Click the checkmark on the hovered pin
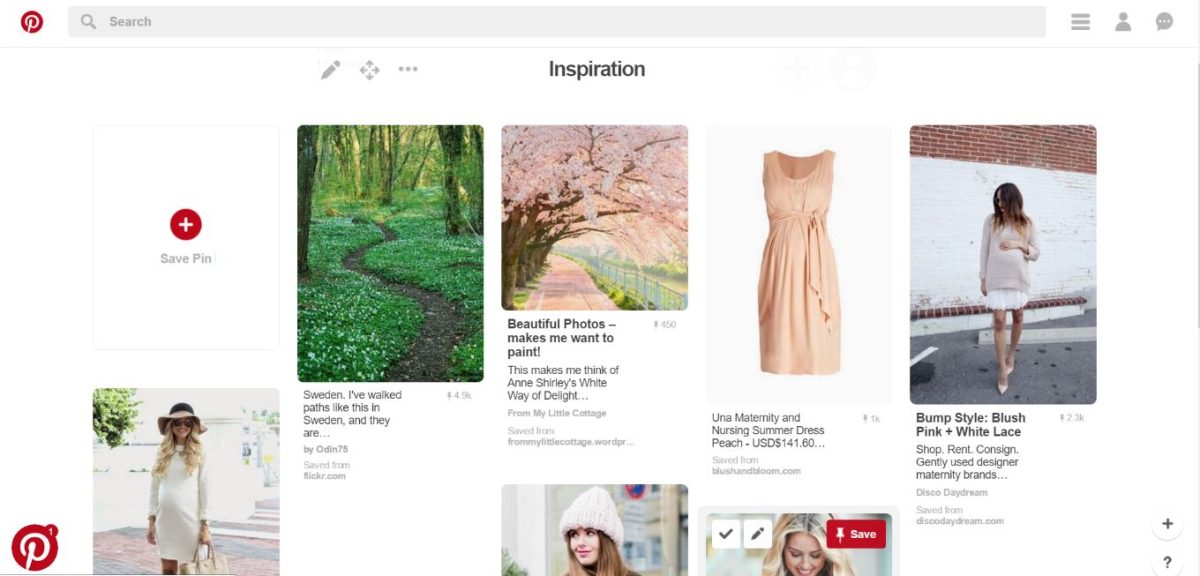Viewport: 1200px width, 576px height. click(726, 535)
